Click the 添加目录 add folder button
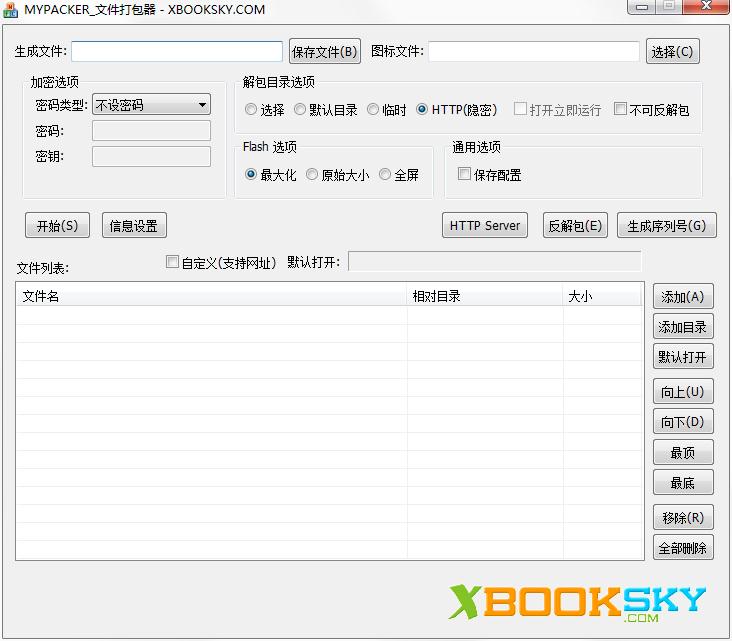732x641 pixels. click(683, 326)
